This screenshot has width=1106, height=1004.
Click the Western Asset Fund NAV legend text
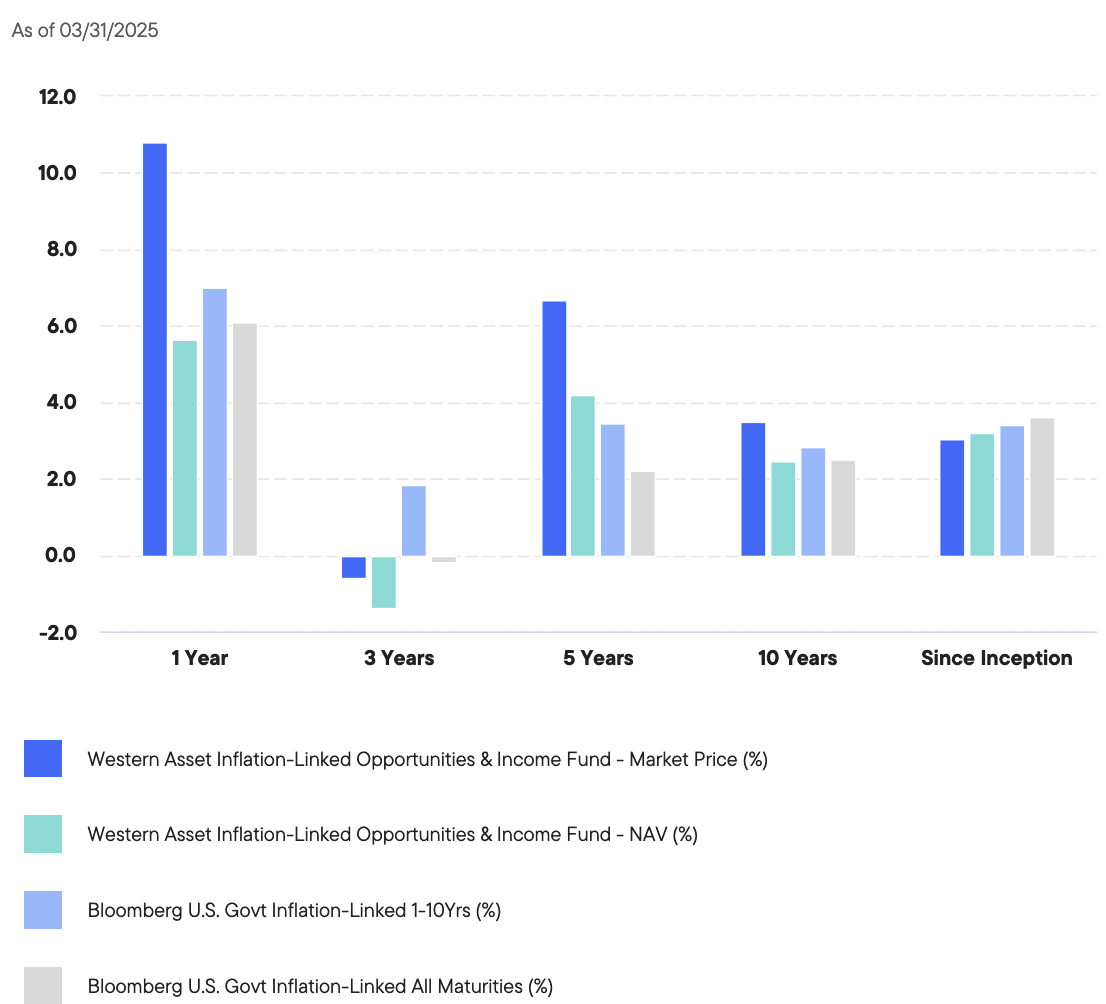(x=394, y=834)
